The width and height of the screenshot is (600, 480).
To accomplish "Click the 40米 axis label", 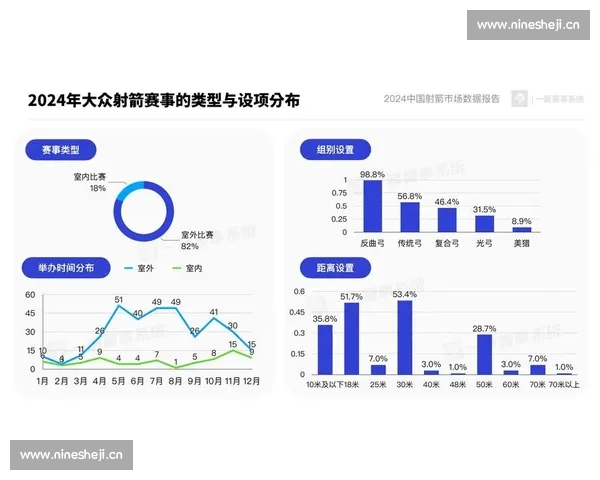I will click(x=431, y=384).
